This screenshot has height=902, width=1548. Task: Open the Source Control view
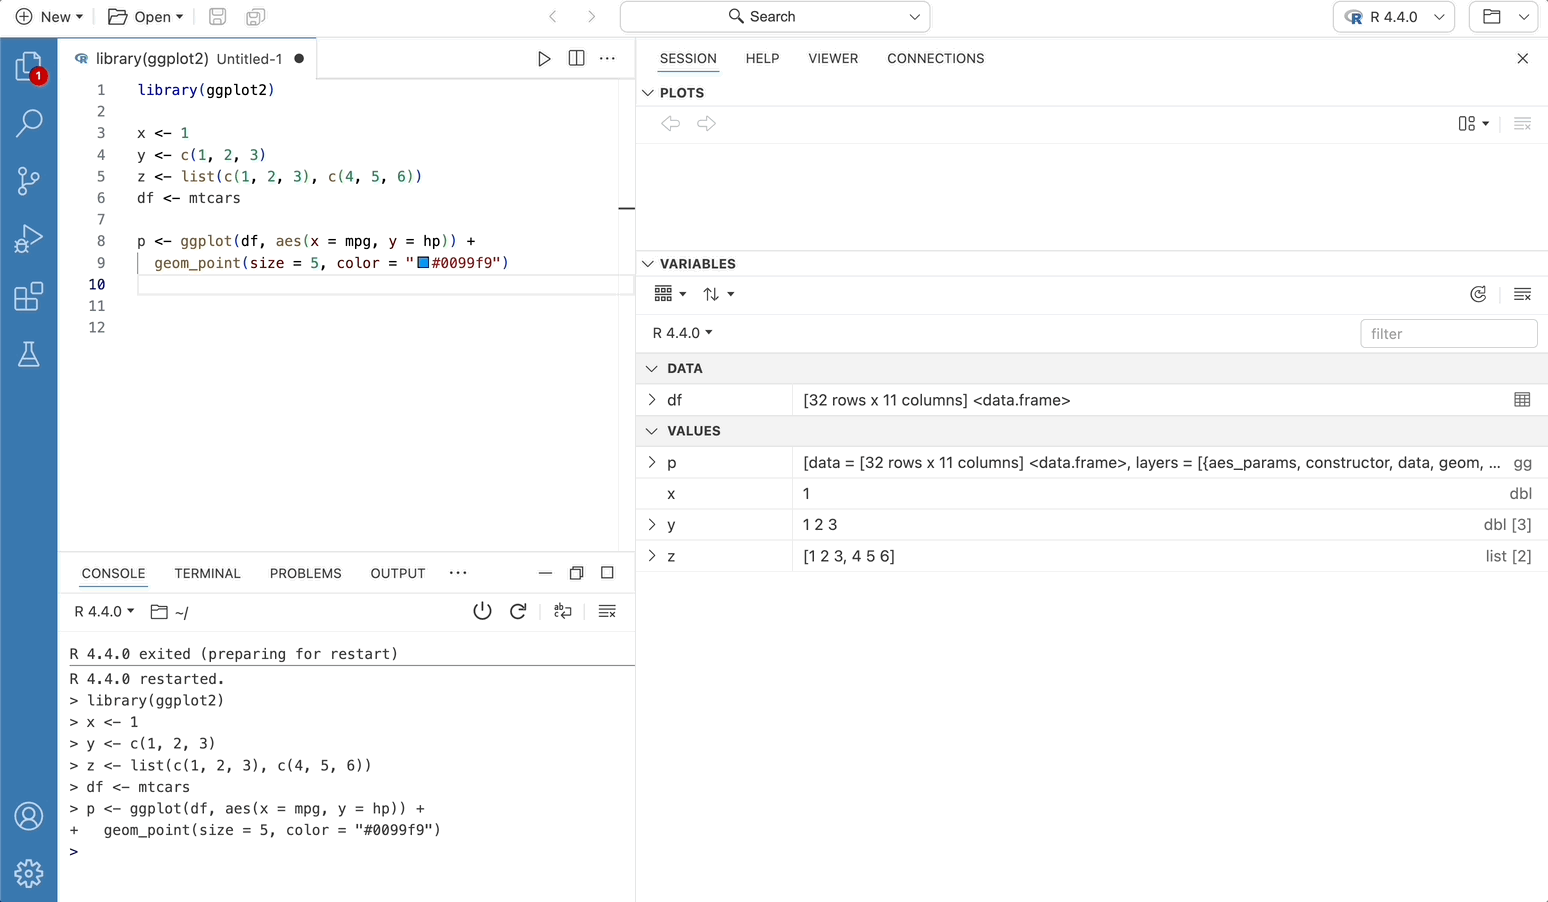pyautogui.click(x=29, y=181)
